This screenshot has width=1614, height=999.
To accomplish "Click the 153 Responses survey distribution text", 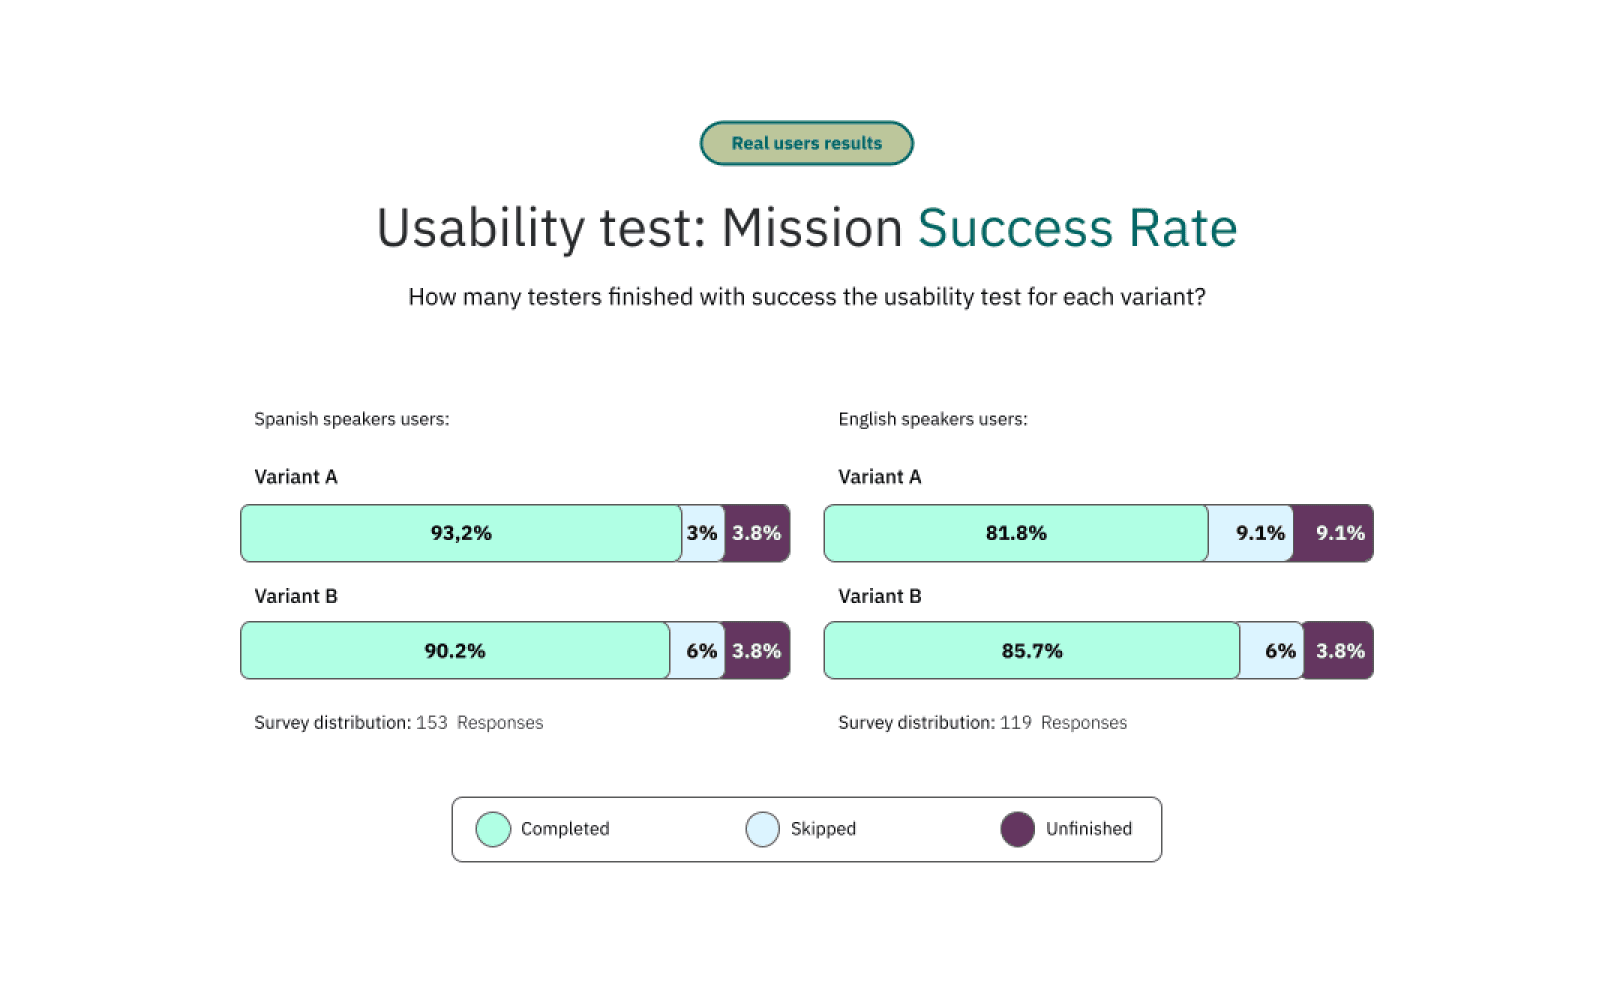I will tap(480, 723).
